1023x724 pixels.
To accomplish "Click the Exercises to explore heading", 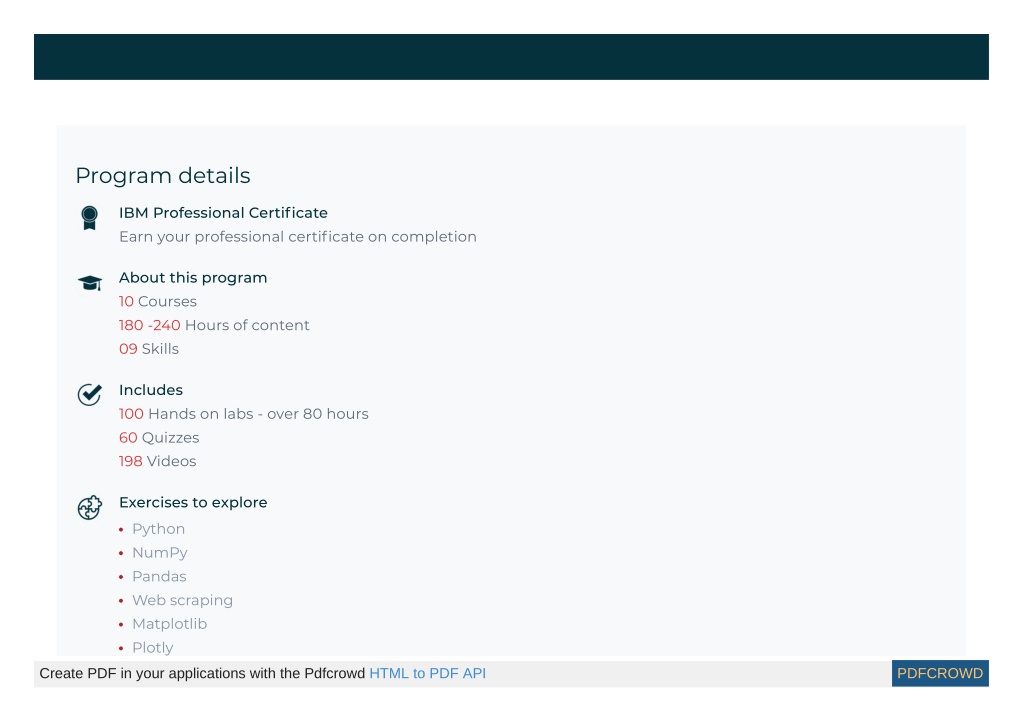I will 193,503.
